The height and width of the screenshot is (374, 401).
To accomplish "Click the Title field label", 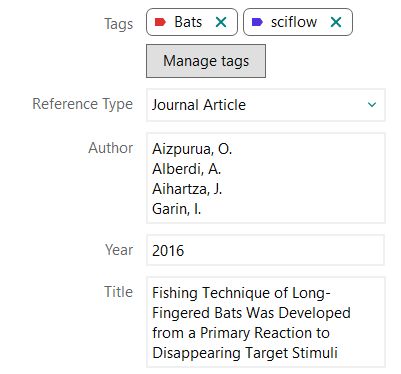I will tap(118, 292).
